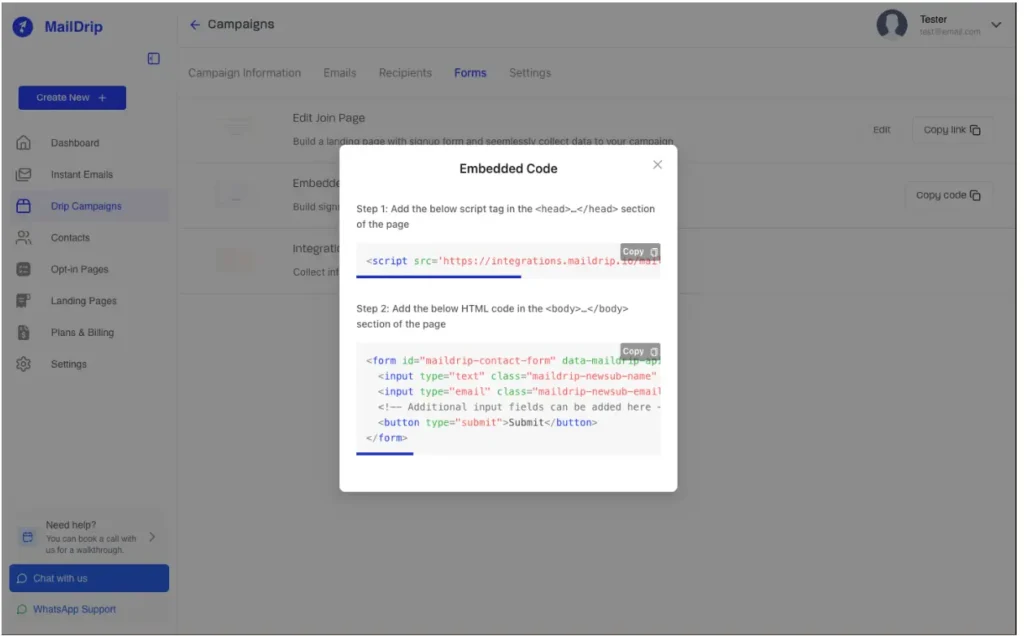Close the Embedded Code dialog

click(657, 165)
